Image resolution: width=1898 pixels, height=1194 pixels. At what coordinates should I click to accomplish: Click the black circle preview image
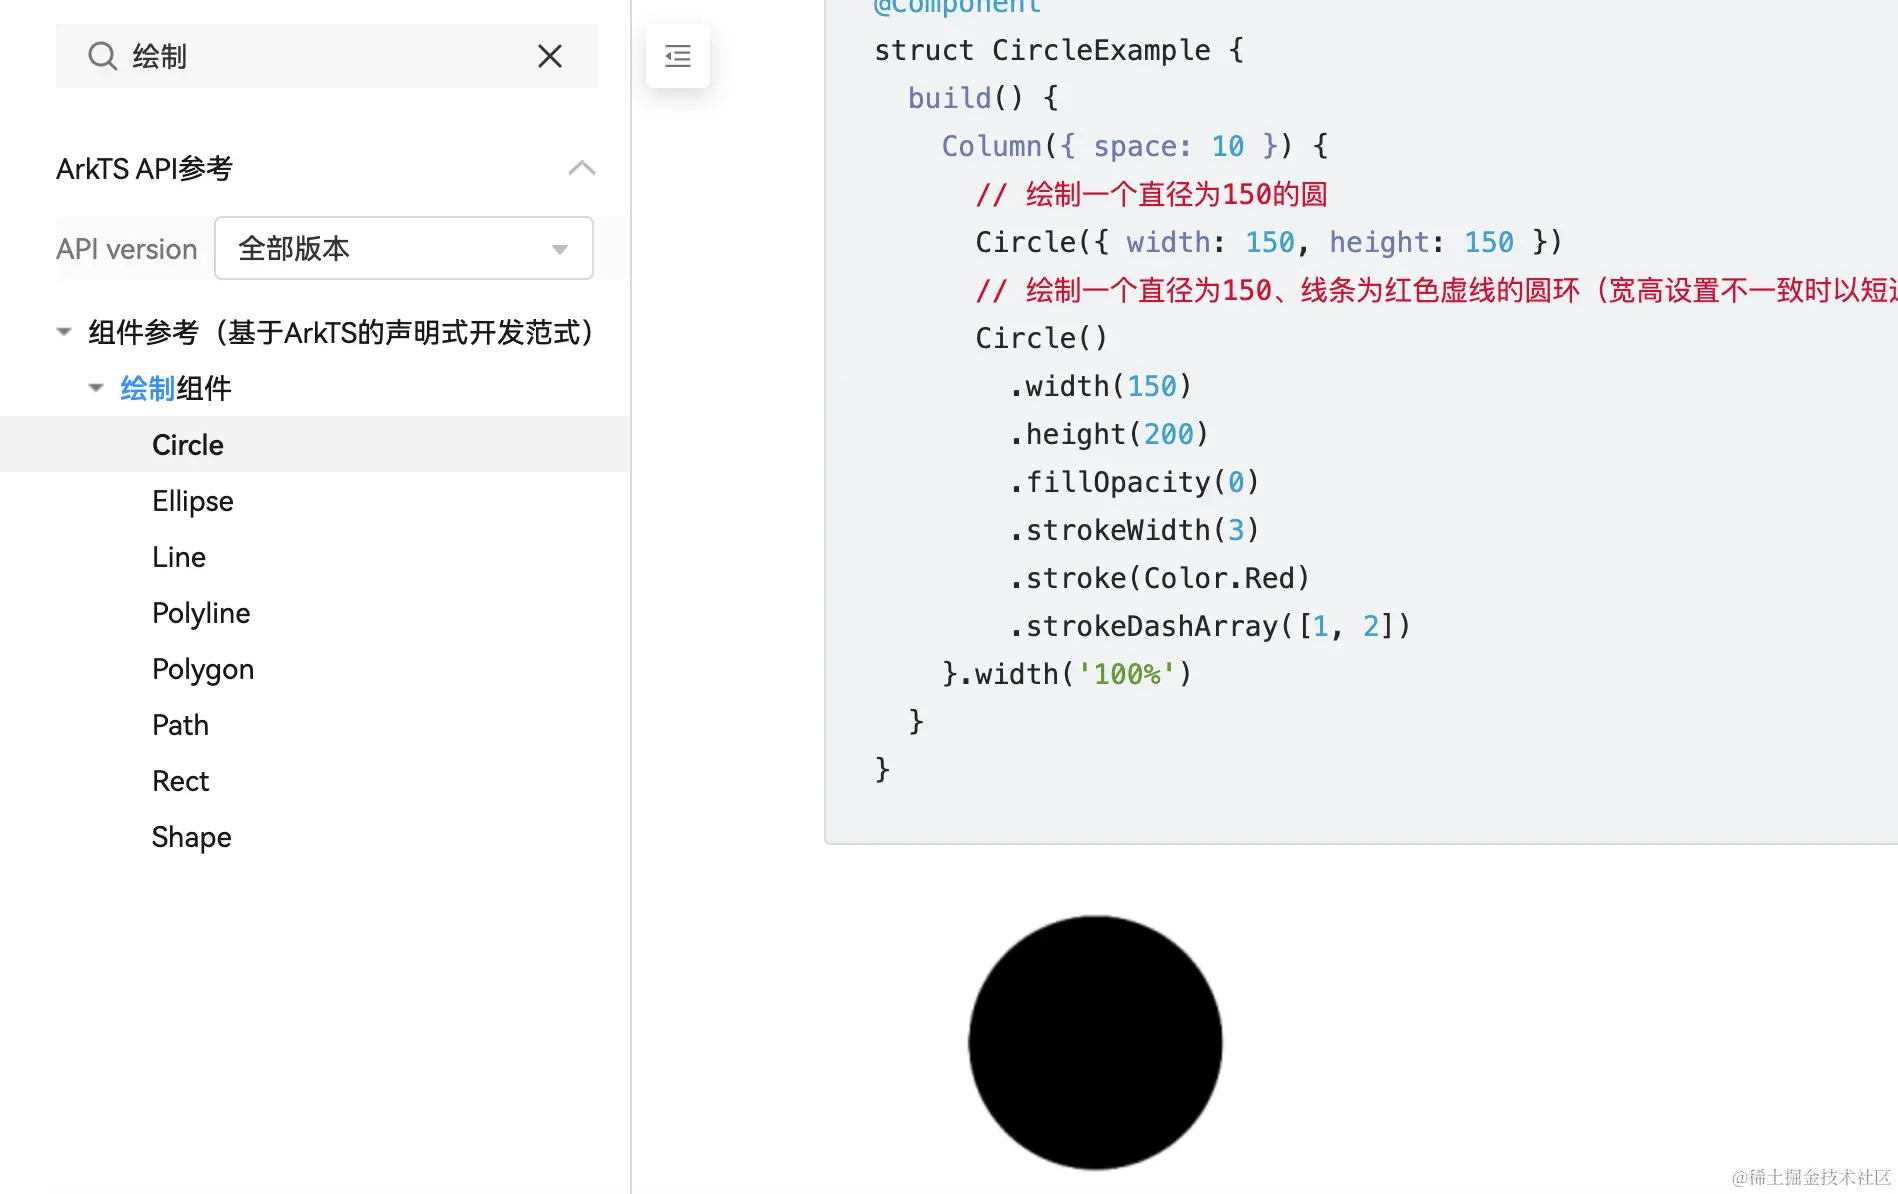1095,1042
